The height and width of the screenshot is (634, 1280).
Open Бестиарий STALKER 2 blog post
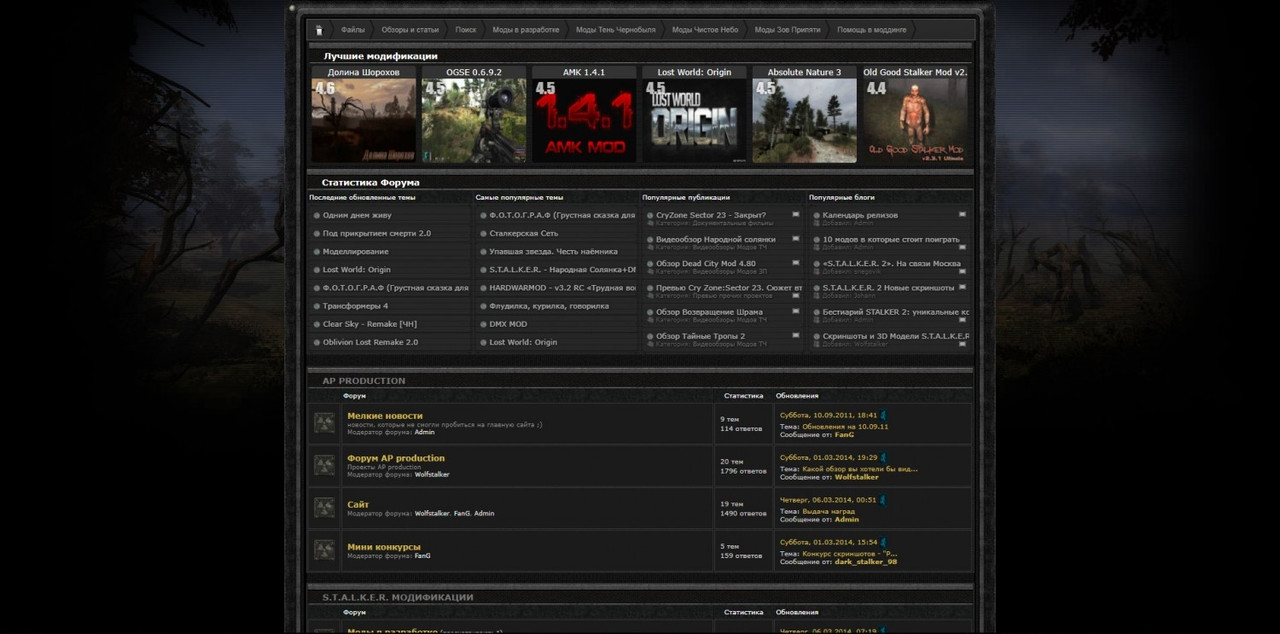tap(895, 312)
